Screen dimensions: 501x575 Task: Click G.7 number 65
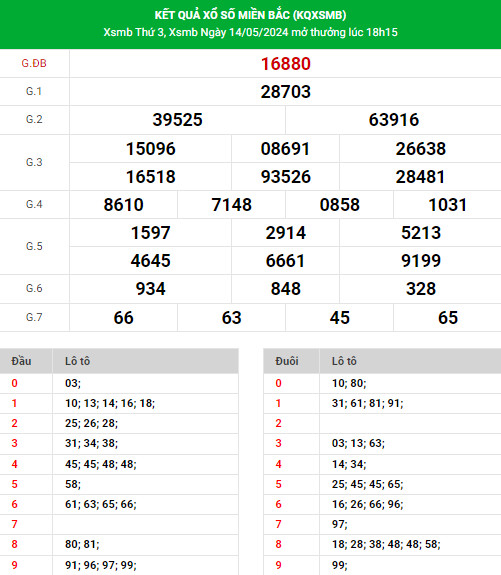click(x=448, y=318)
